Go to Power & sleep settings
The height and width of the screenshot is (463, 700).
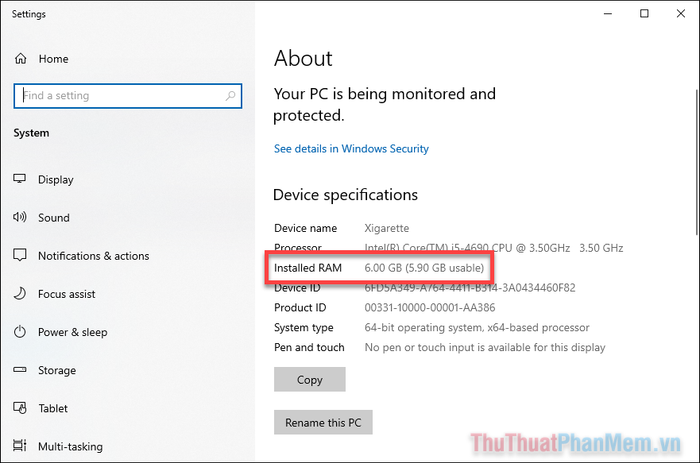click(x=73, y=332)
